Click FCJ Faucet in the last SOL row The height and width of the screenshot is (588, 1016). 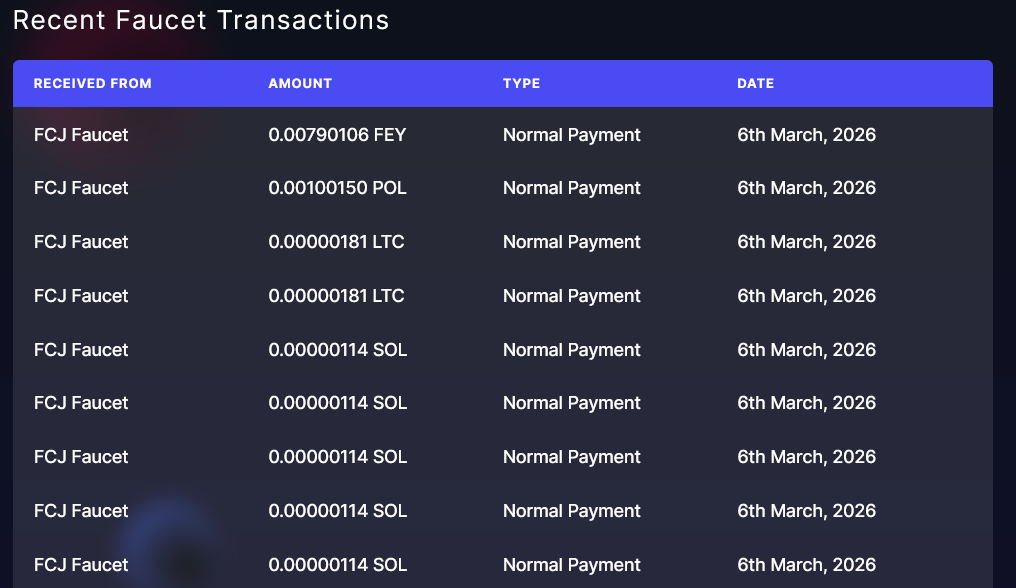click(x=81, y=565)
